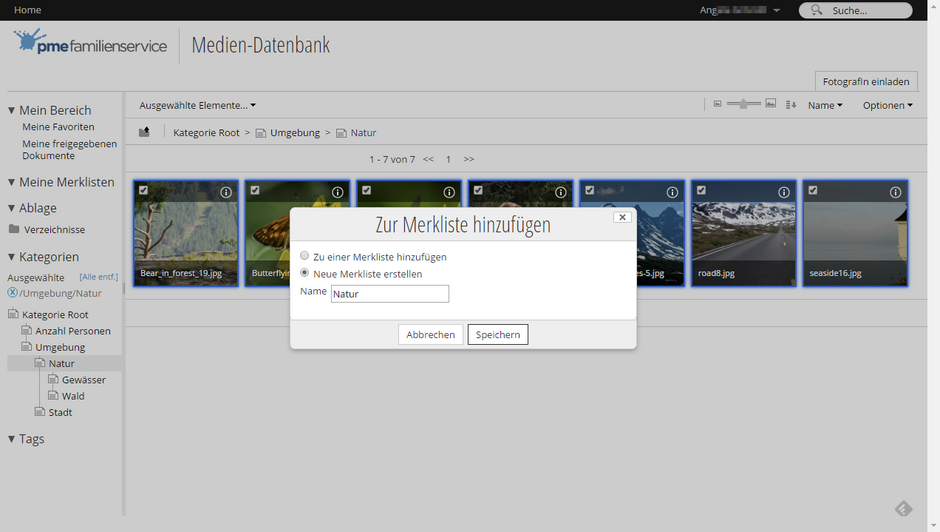
Task: Click the pme familienservice logo
Action: pos(90,42)
